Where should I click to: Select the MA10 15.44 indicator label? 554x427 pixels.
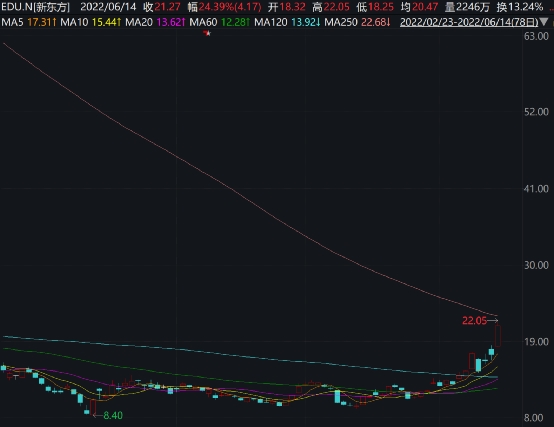[x=91, y=23]
